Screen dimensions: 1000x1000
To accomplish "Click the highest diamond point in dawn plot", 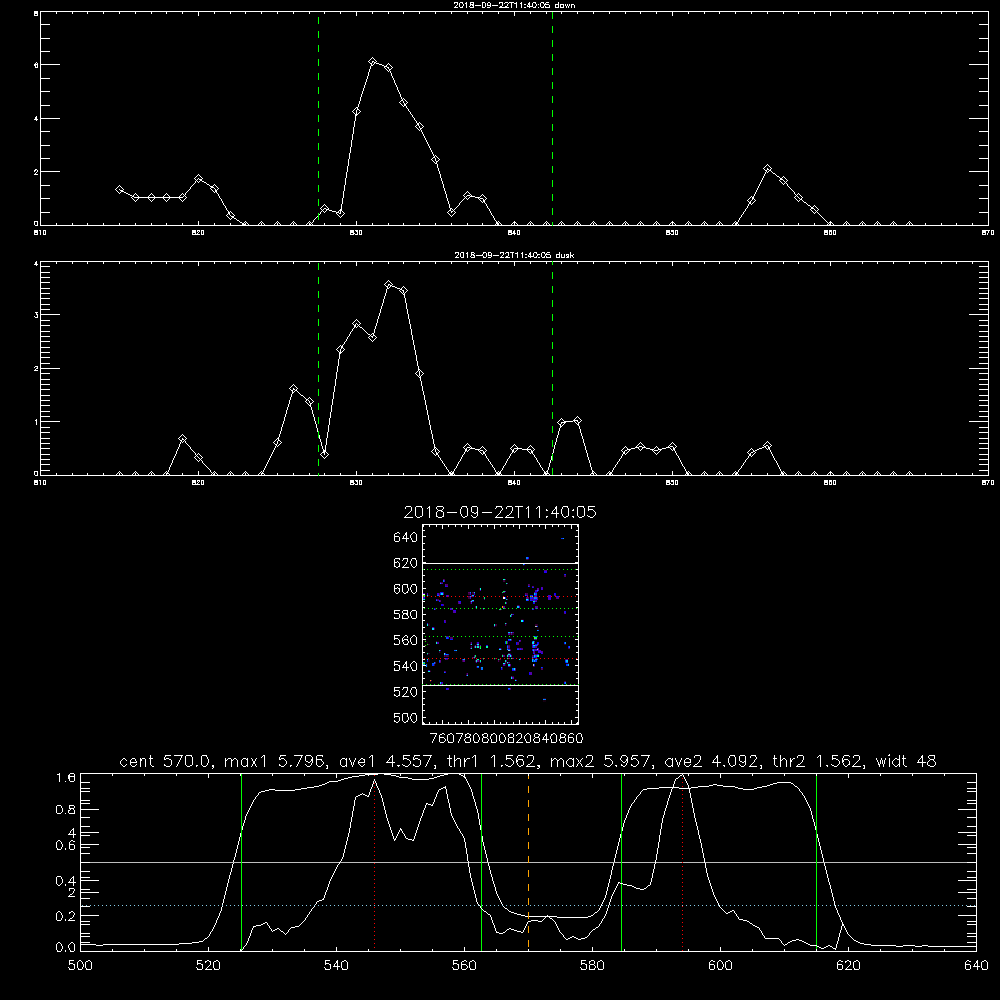I will click(x=372, y=61).
